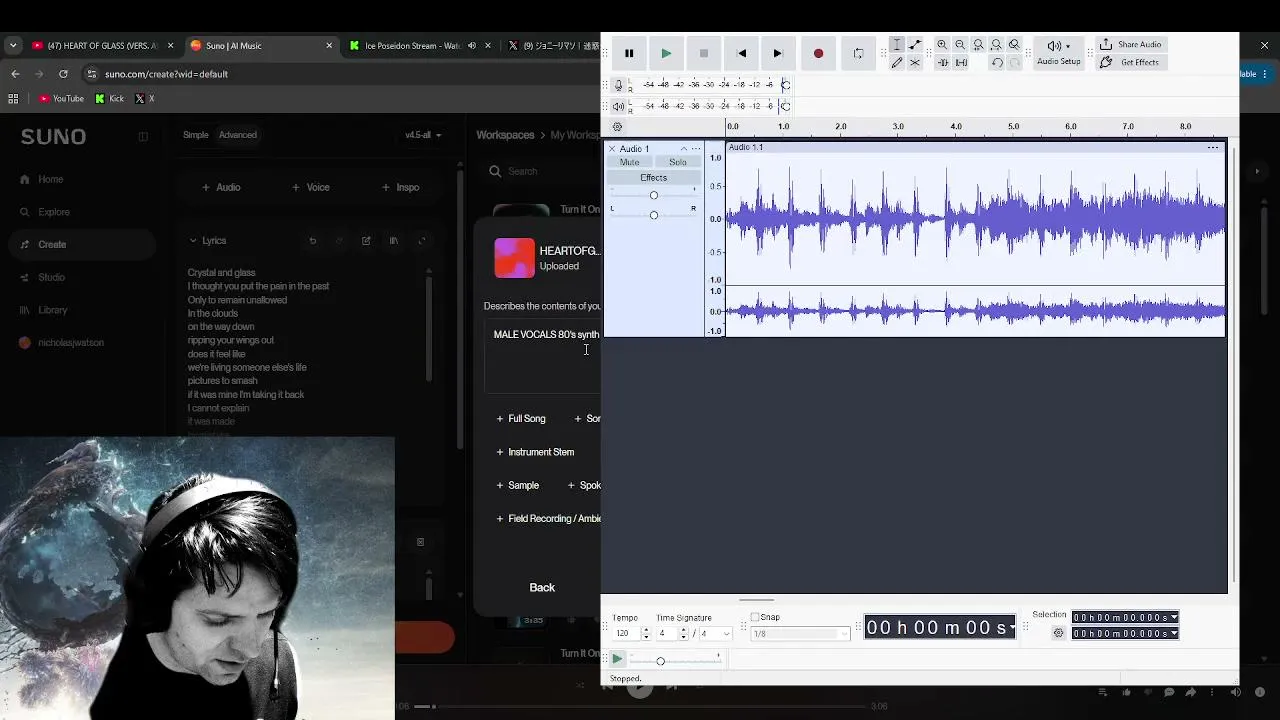Open the selection start time format dropdown
This screenshot has width=1280, height=720.
[1174, 617]
